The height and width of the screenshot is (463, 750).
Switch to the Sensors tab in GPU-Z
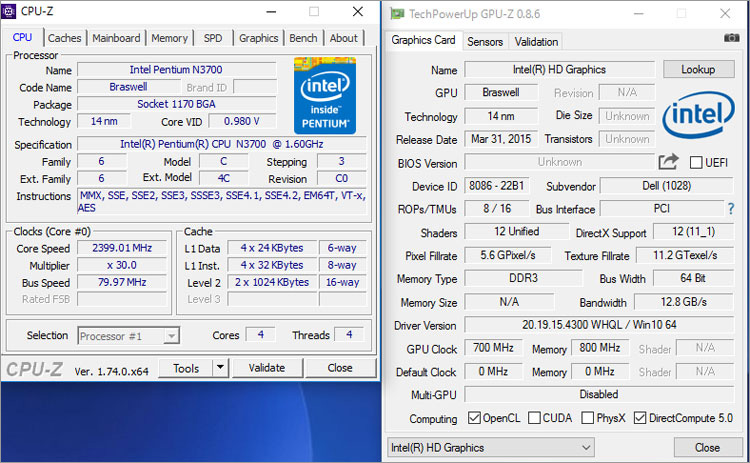click(x=485, y=42)
